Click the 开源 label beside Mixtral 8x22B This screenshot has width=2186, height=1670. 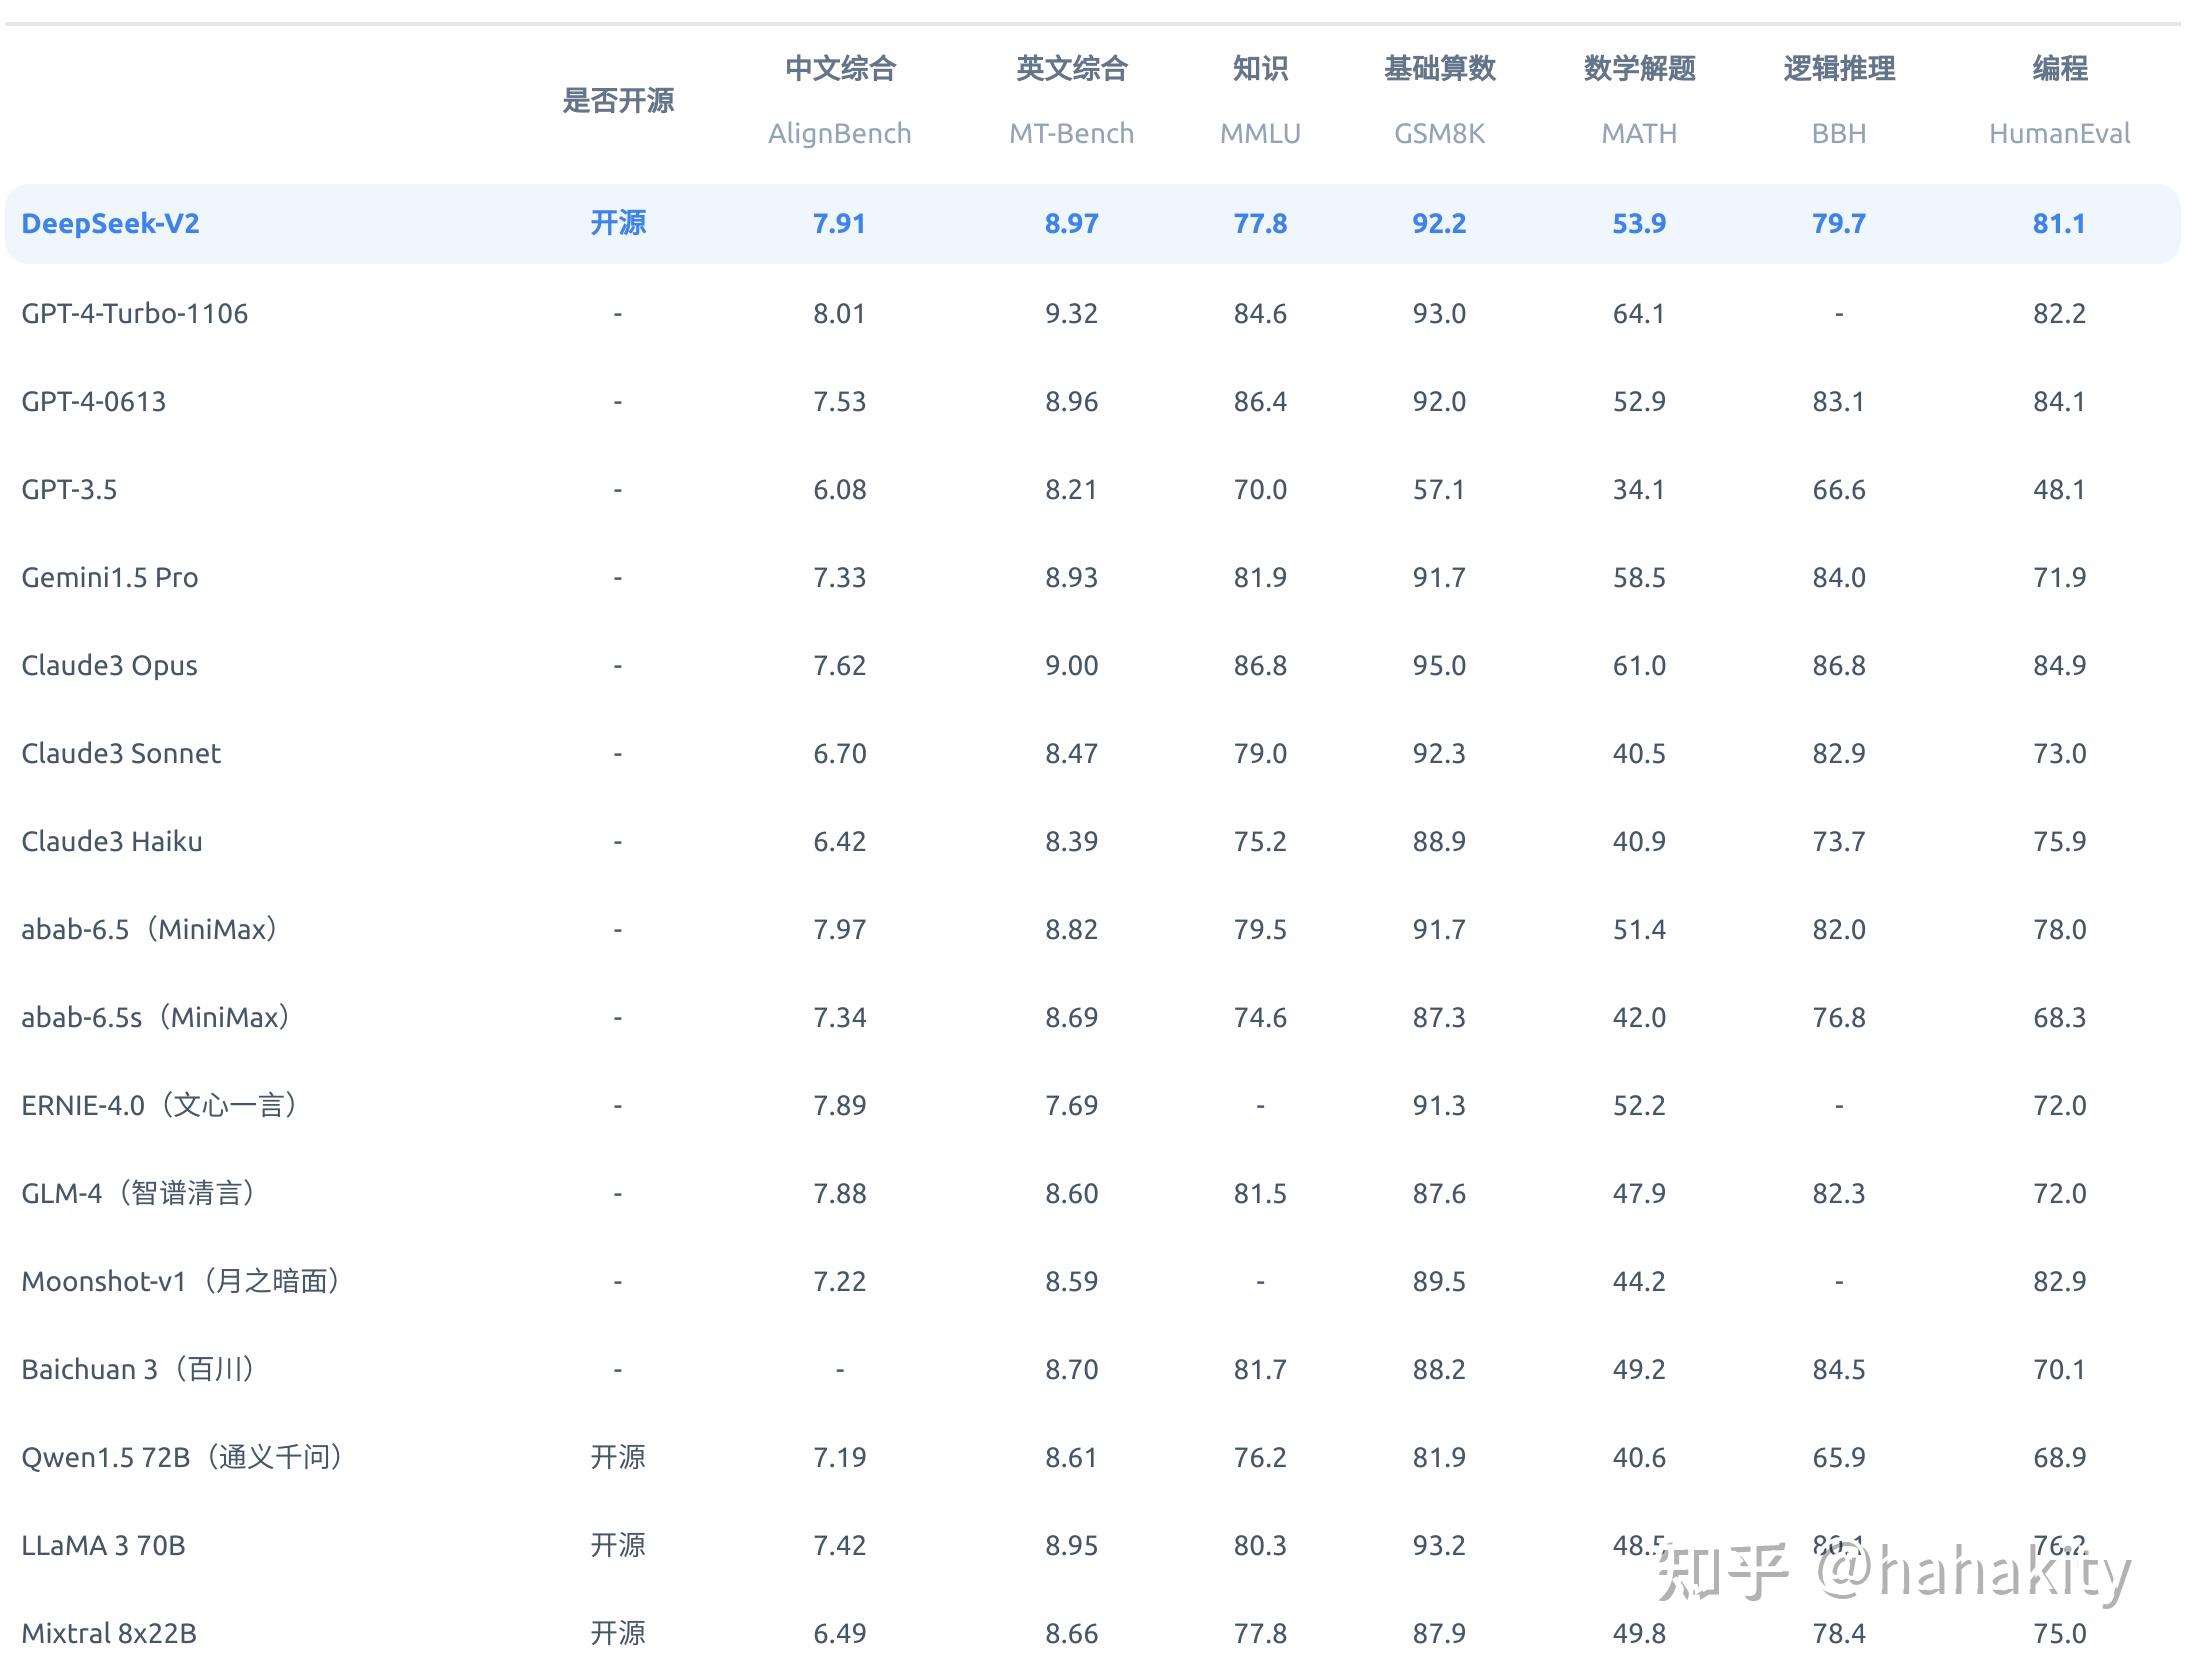[618, 1633]
